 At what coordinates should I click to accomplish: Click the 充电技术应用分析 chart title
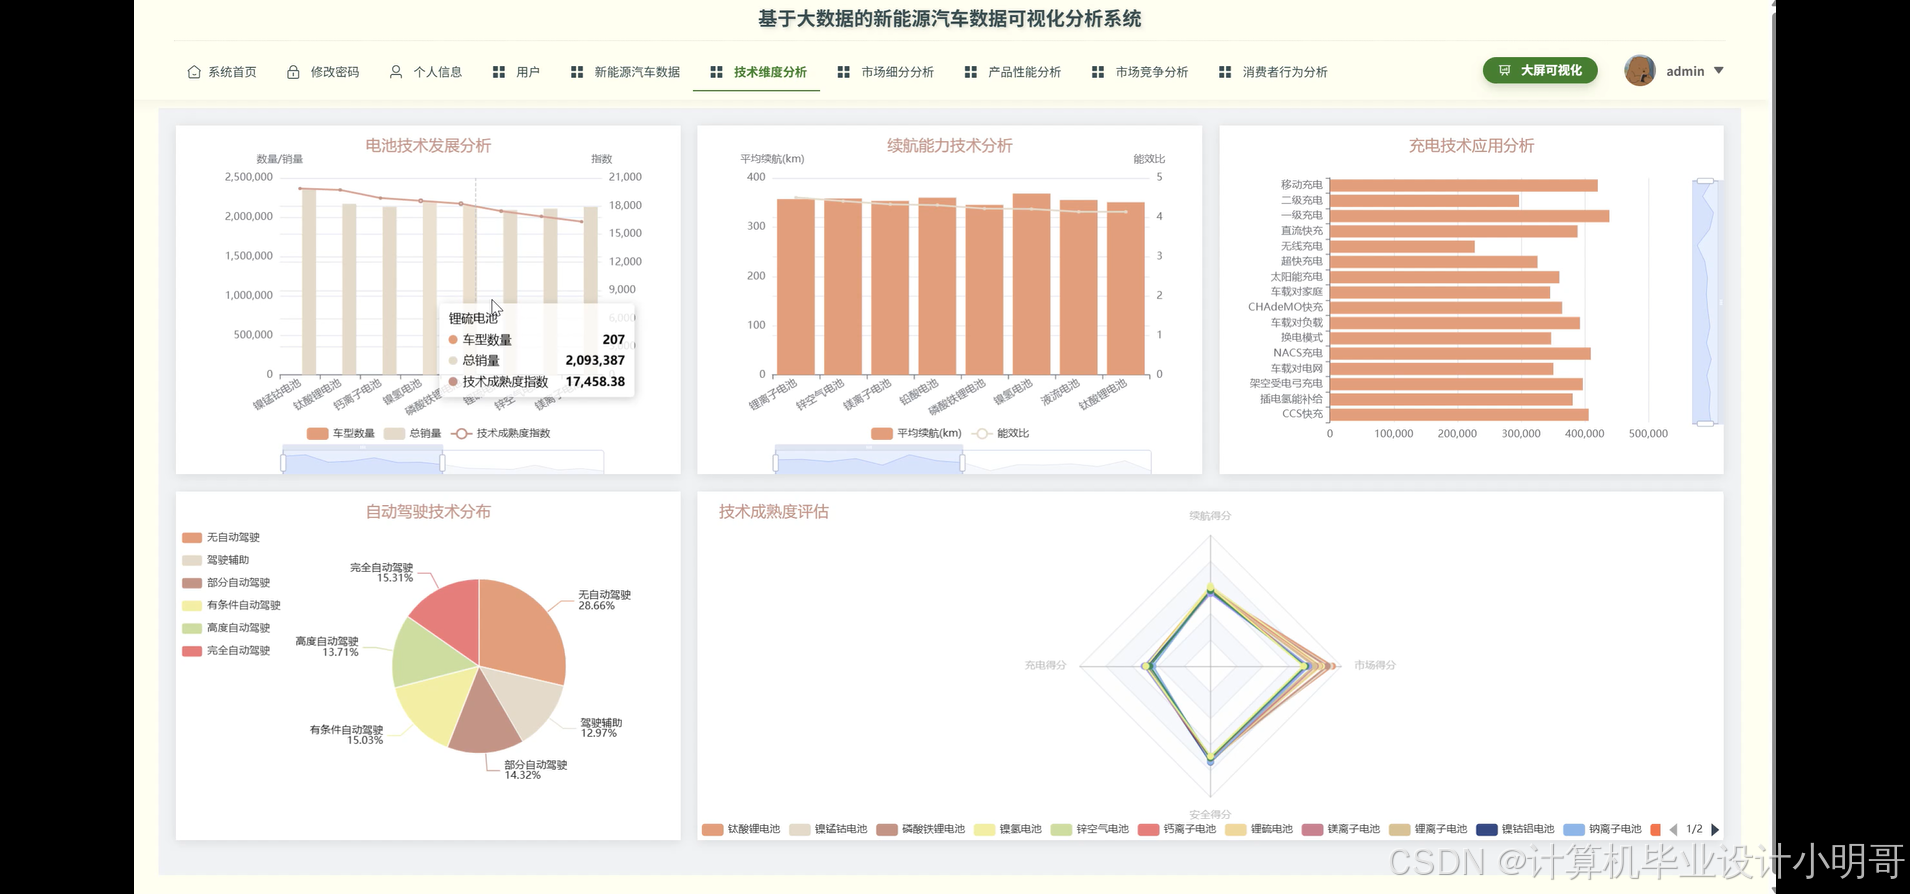point(1471,146)
